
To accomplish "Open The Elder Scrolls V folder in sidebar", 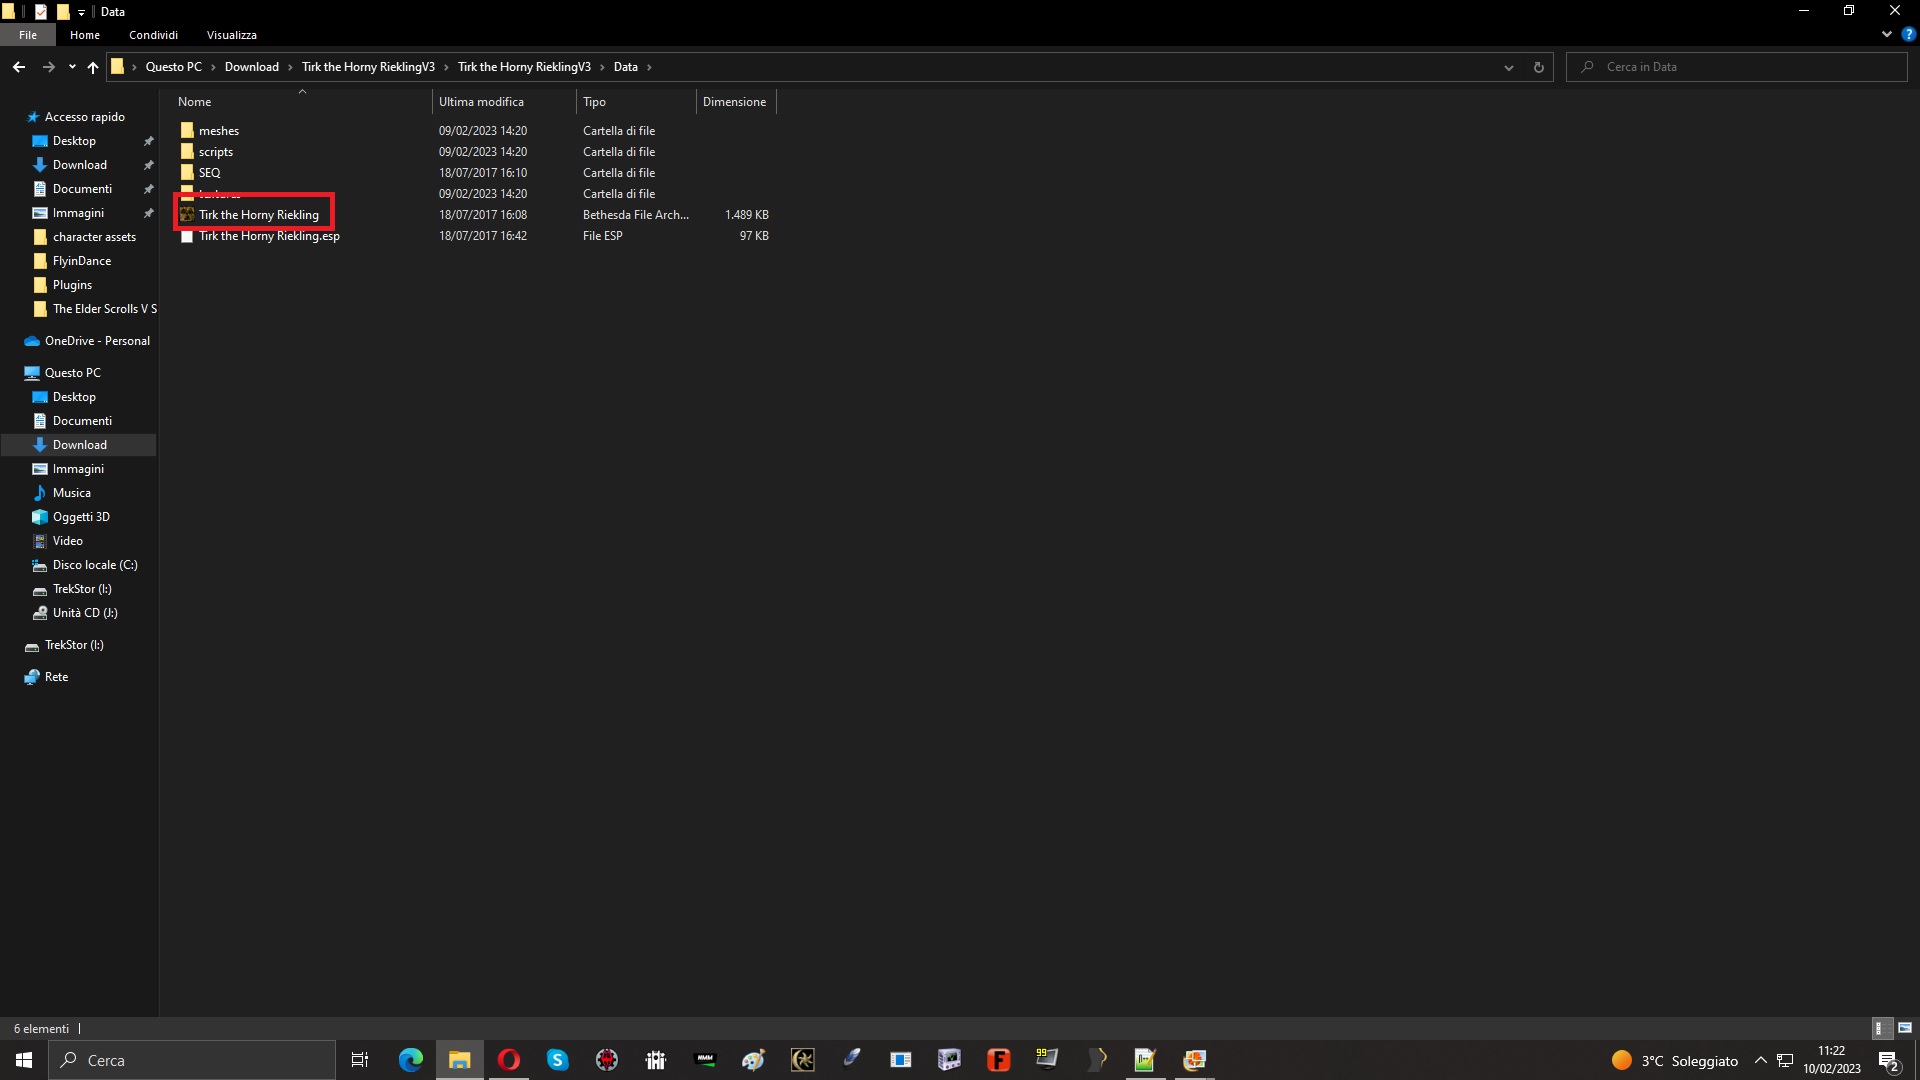I will [104, 309].
